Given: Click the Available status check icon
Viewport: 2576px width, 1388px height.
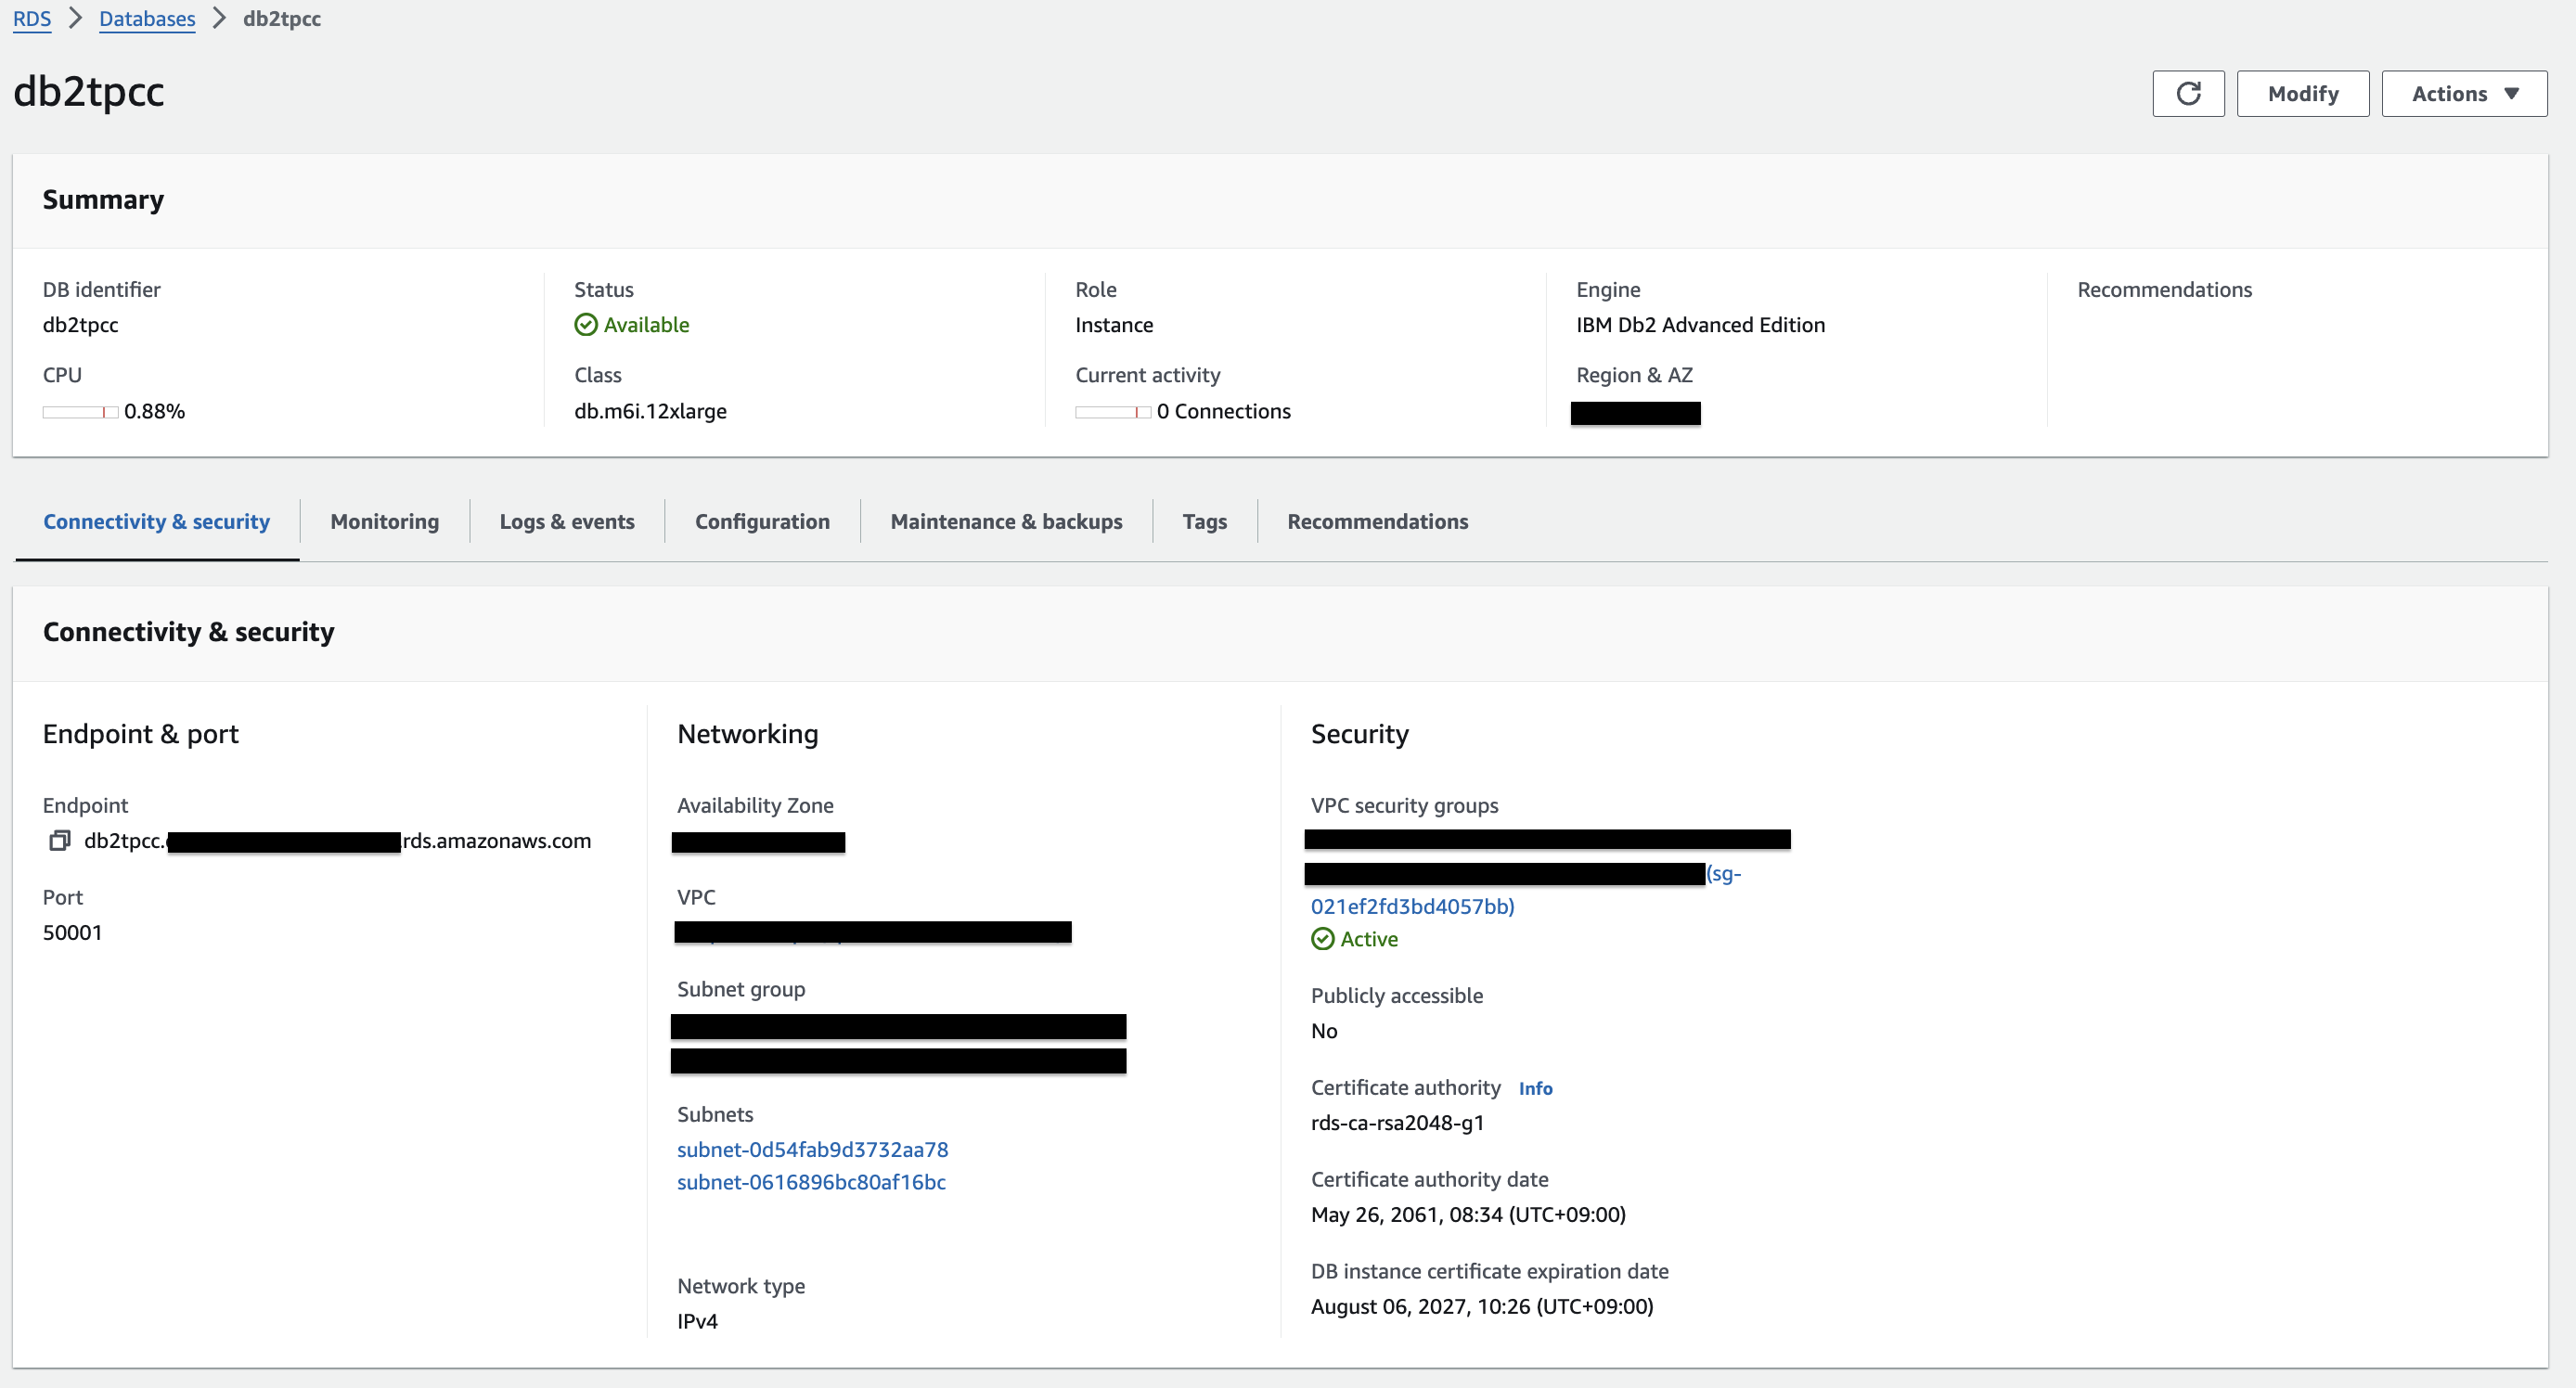Looking at the screenshot, I should pyautogui.click(x=586, y=325).
